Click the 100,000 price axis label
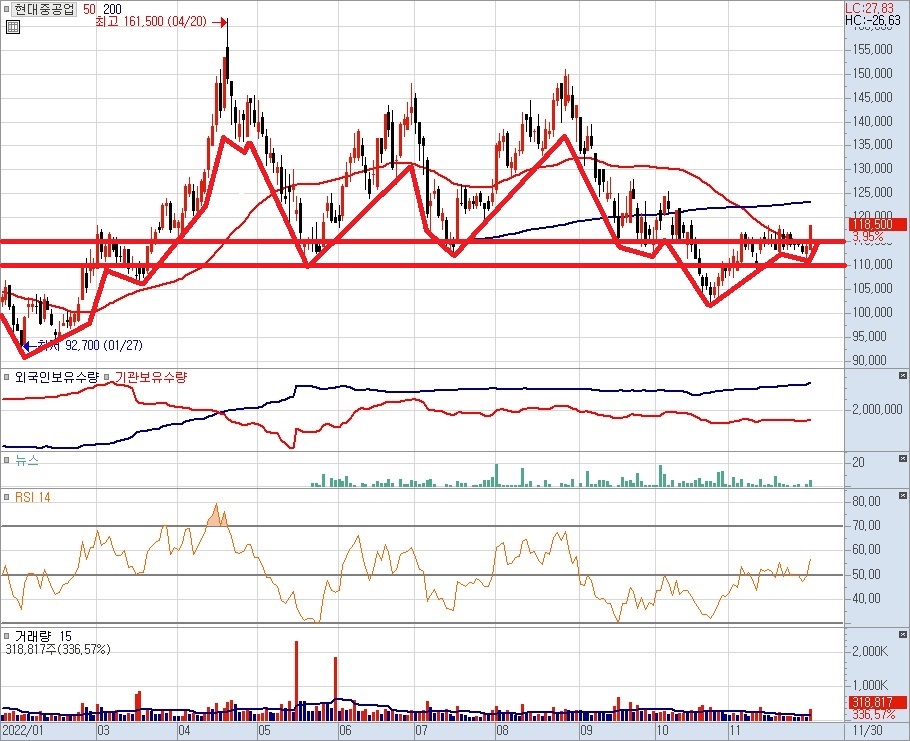Screen dimensions: 910x741 [x=872, y=312]
